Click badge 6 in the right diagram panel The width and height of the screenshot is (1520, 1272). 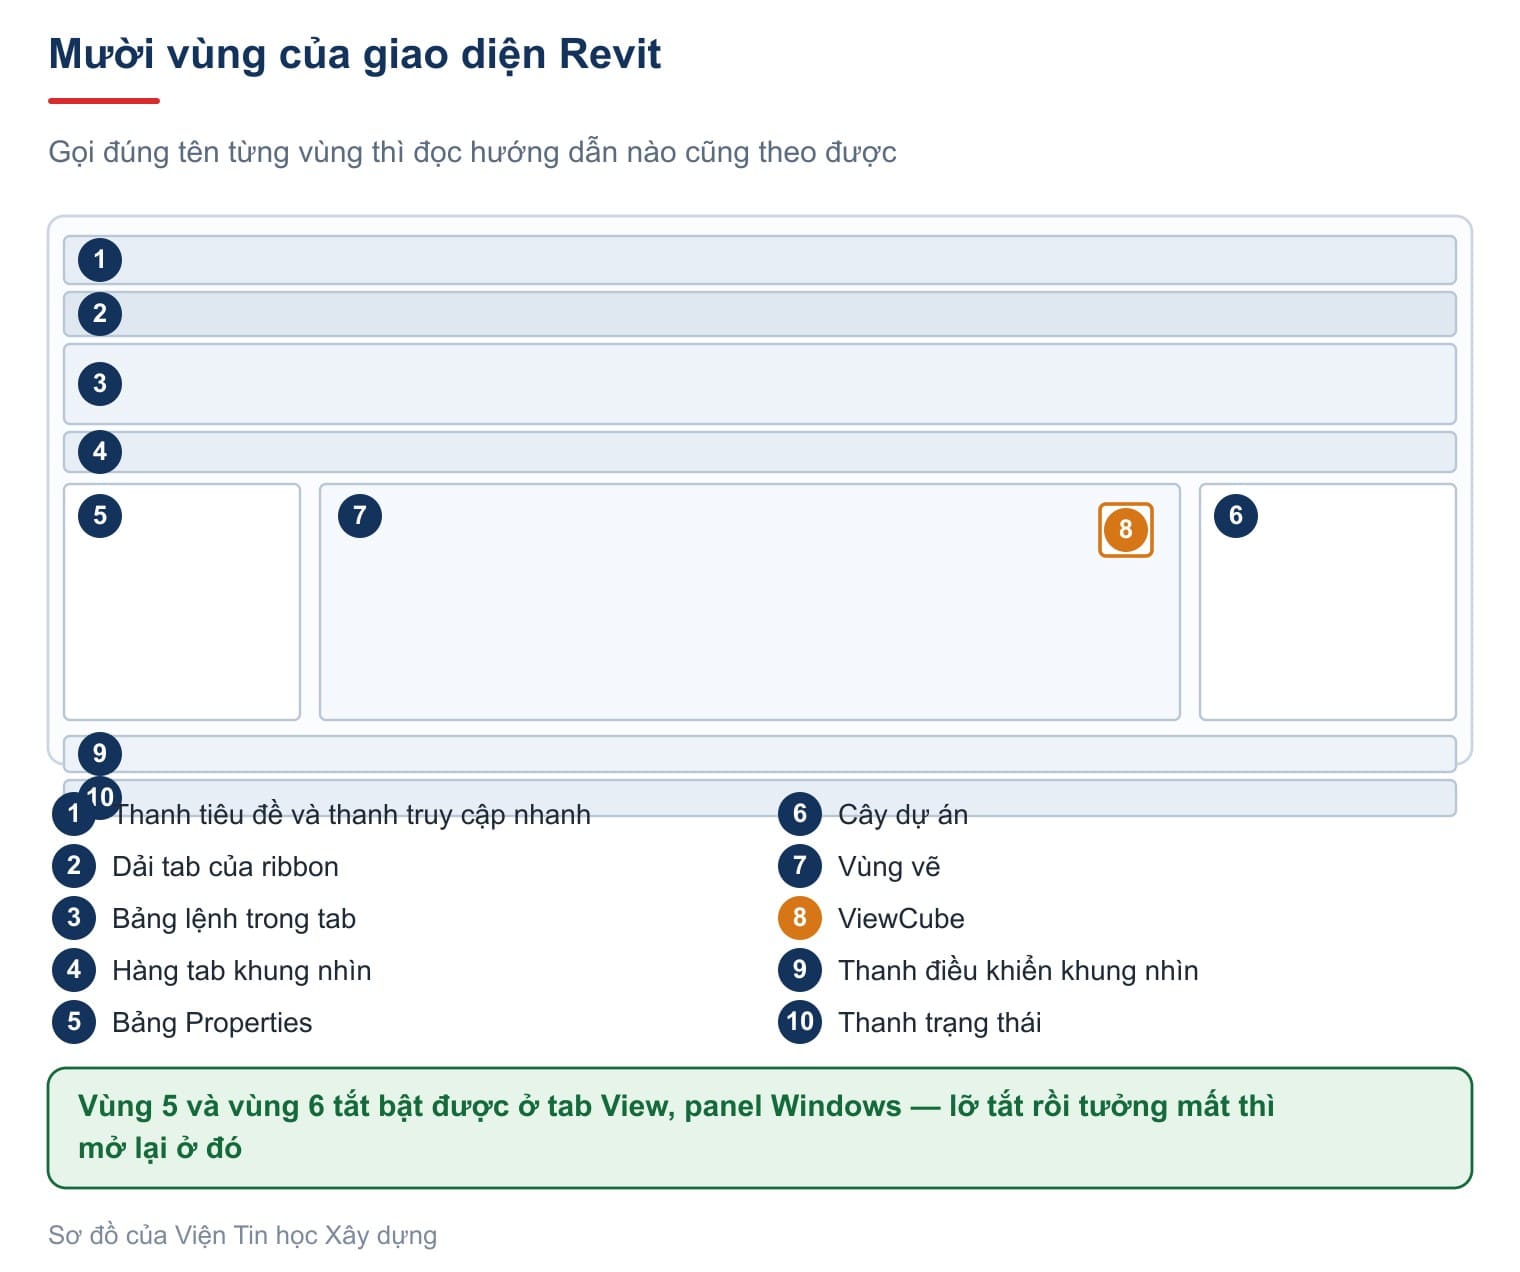(x=1235, y=516)
